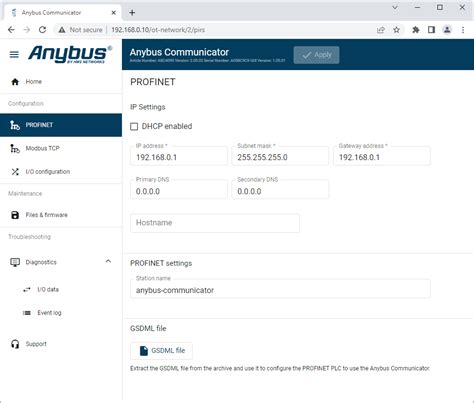
Task: Click the Hostname input field
Action: click(x=215, y=223)
